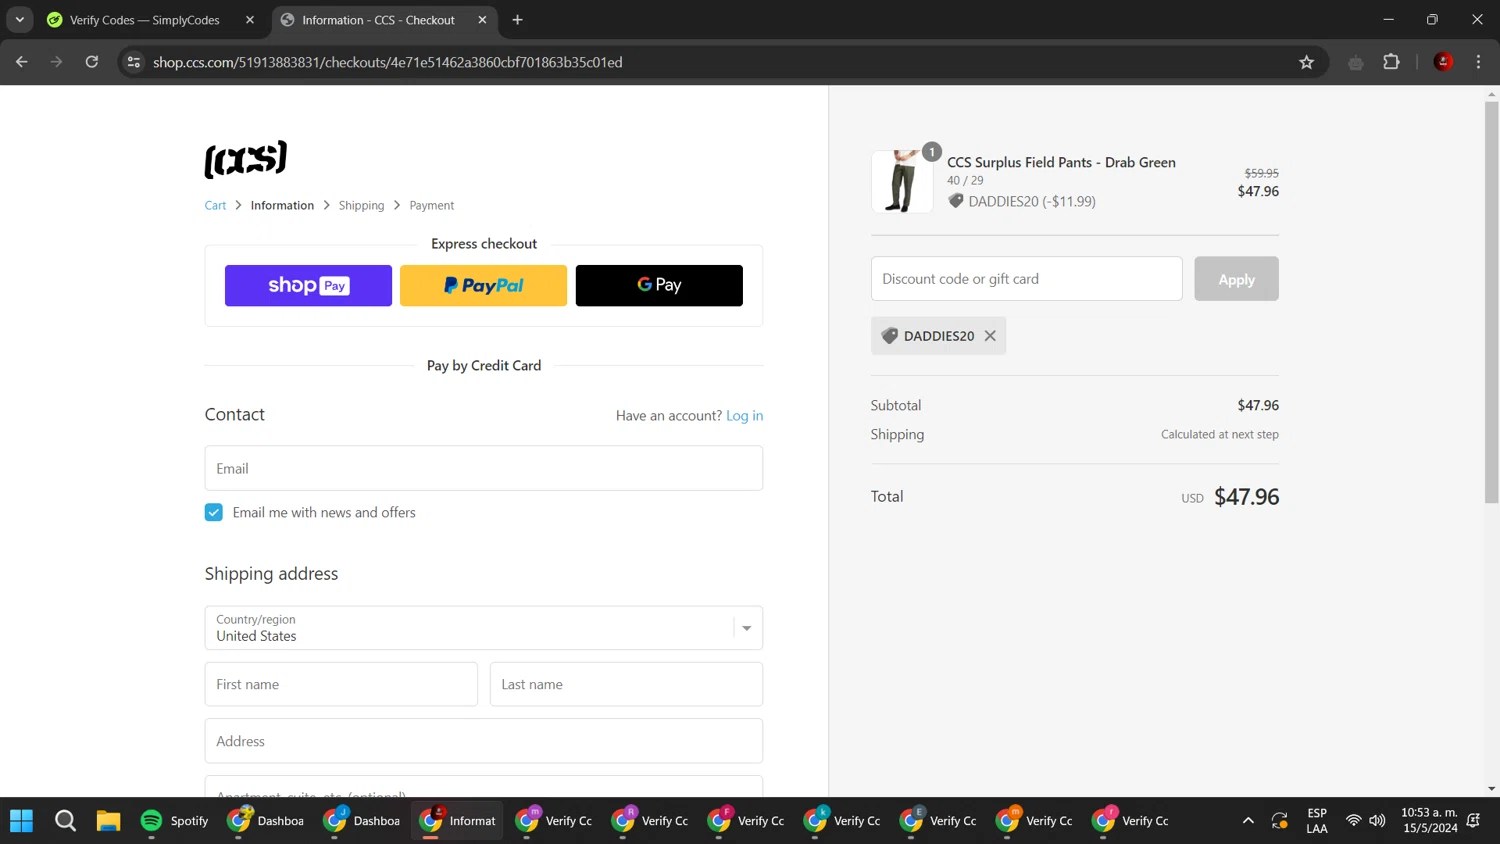
Task: Click the Address input field
Action: pyautogui.click(x=484, y=741)
